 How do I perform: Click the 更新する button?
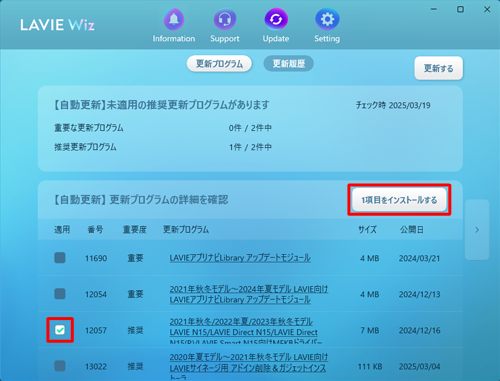point(438,68)
